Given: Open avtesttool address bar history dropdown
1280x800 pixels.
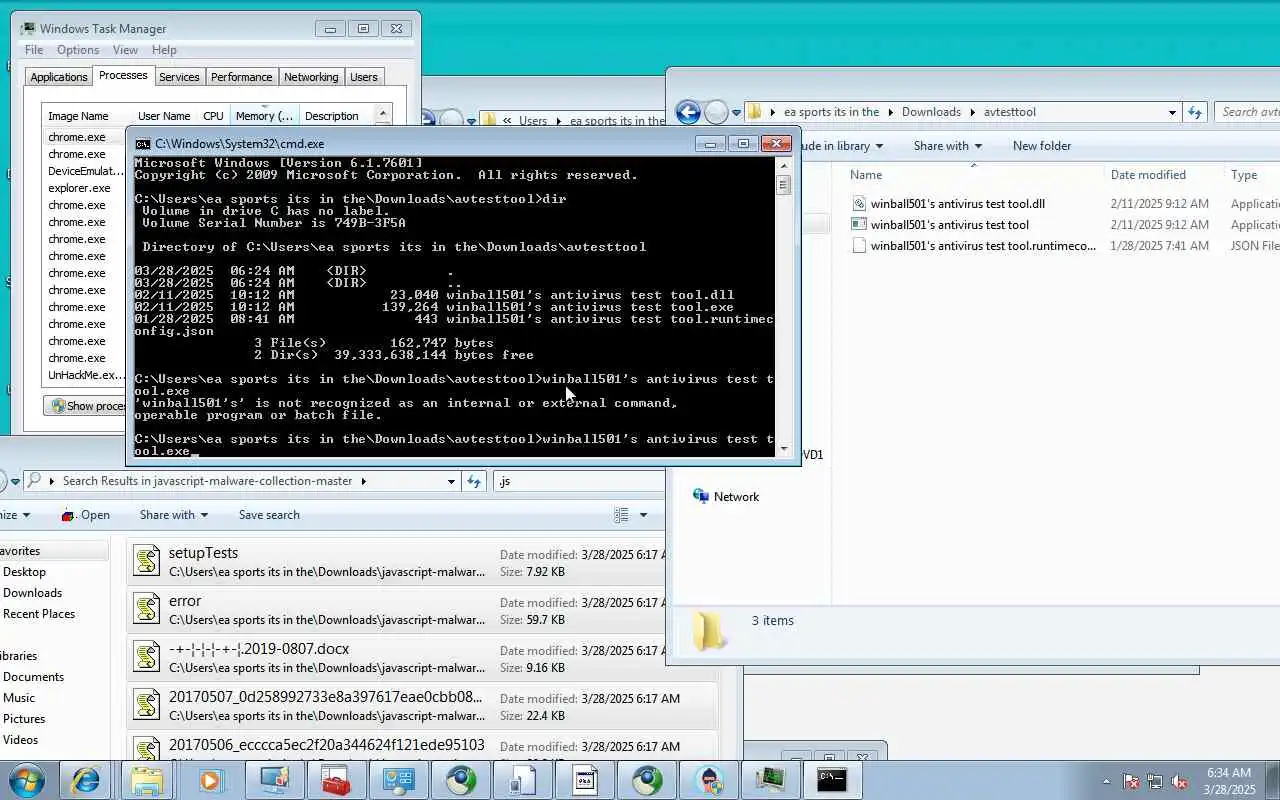Looking at the screenshot, I should pyautogui.click(x=1172, y=112).
